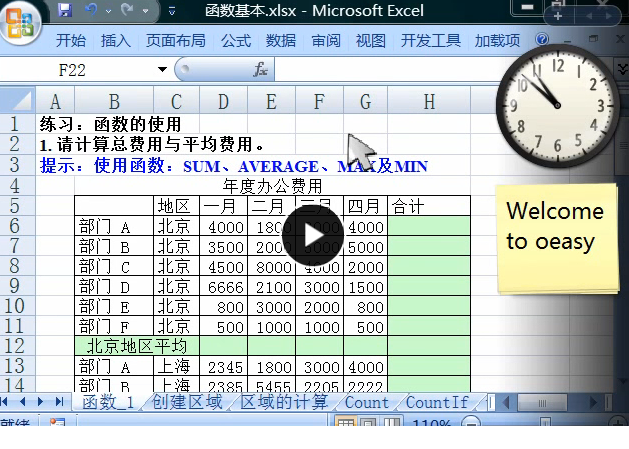Viewport: 629px width, 449px height.
Task: Click the horizontal scrollbar thumb
Action: click(542, 402)
